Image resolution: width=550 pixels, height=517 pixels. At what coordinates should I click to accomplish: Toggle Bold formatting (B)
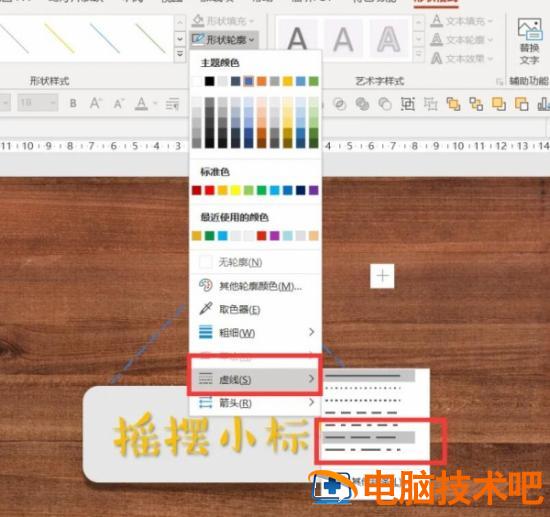[x=73, y=103]
